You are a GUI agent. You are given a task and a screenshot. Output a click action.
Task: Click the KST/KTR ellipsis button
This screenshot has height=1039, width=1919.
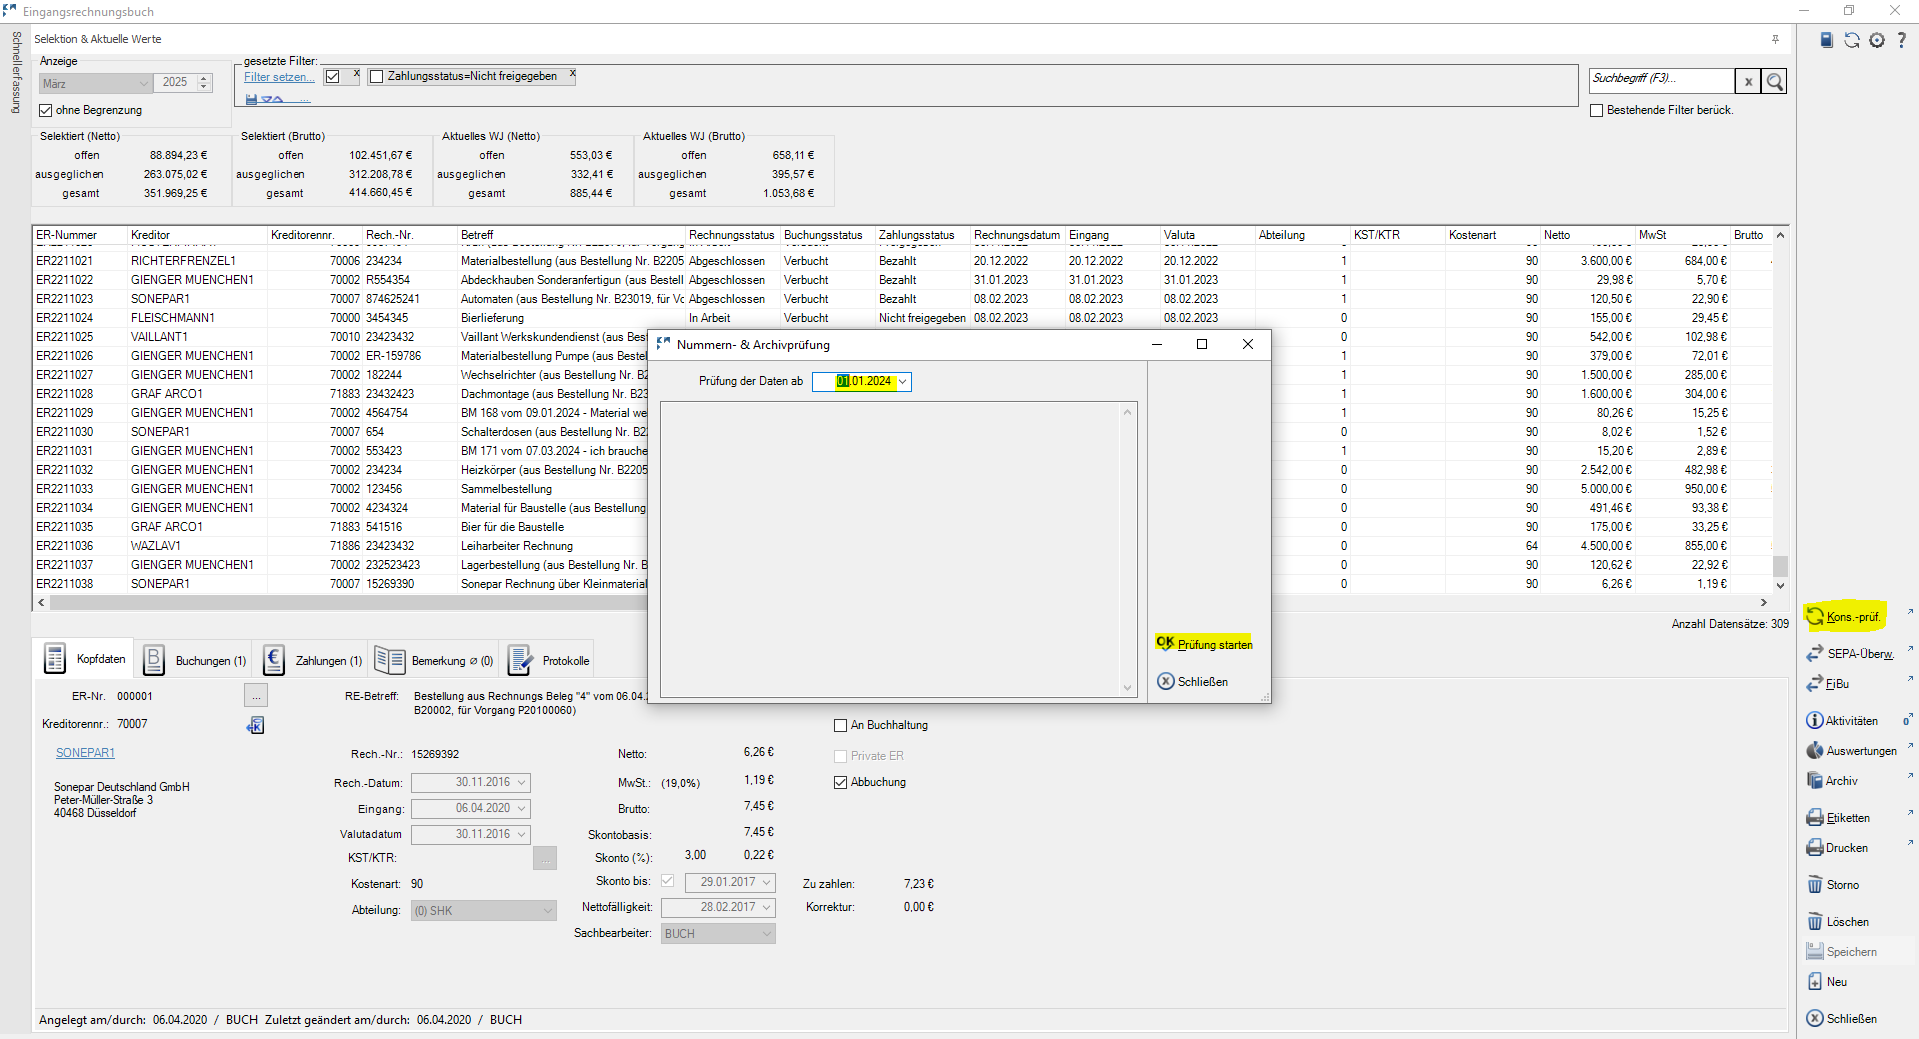[544, 858]
